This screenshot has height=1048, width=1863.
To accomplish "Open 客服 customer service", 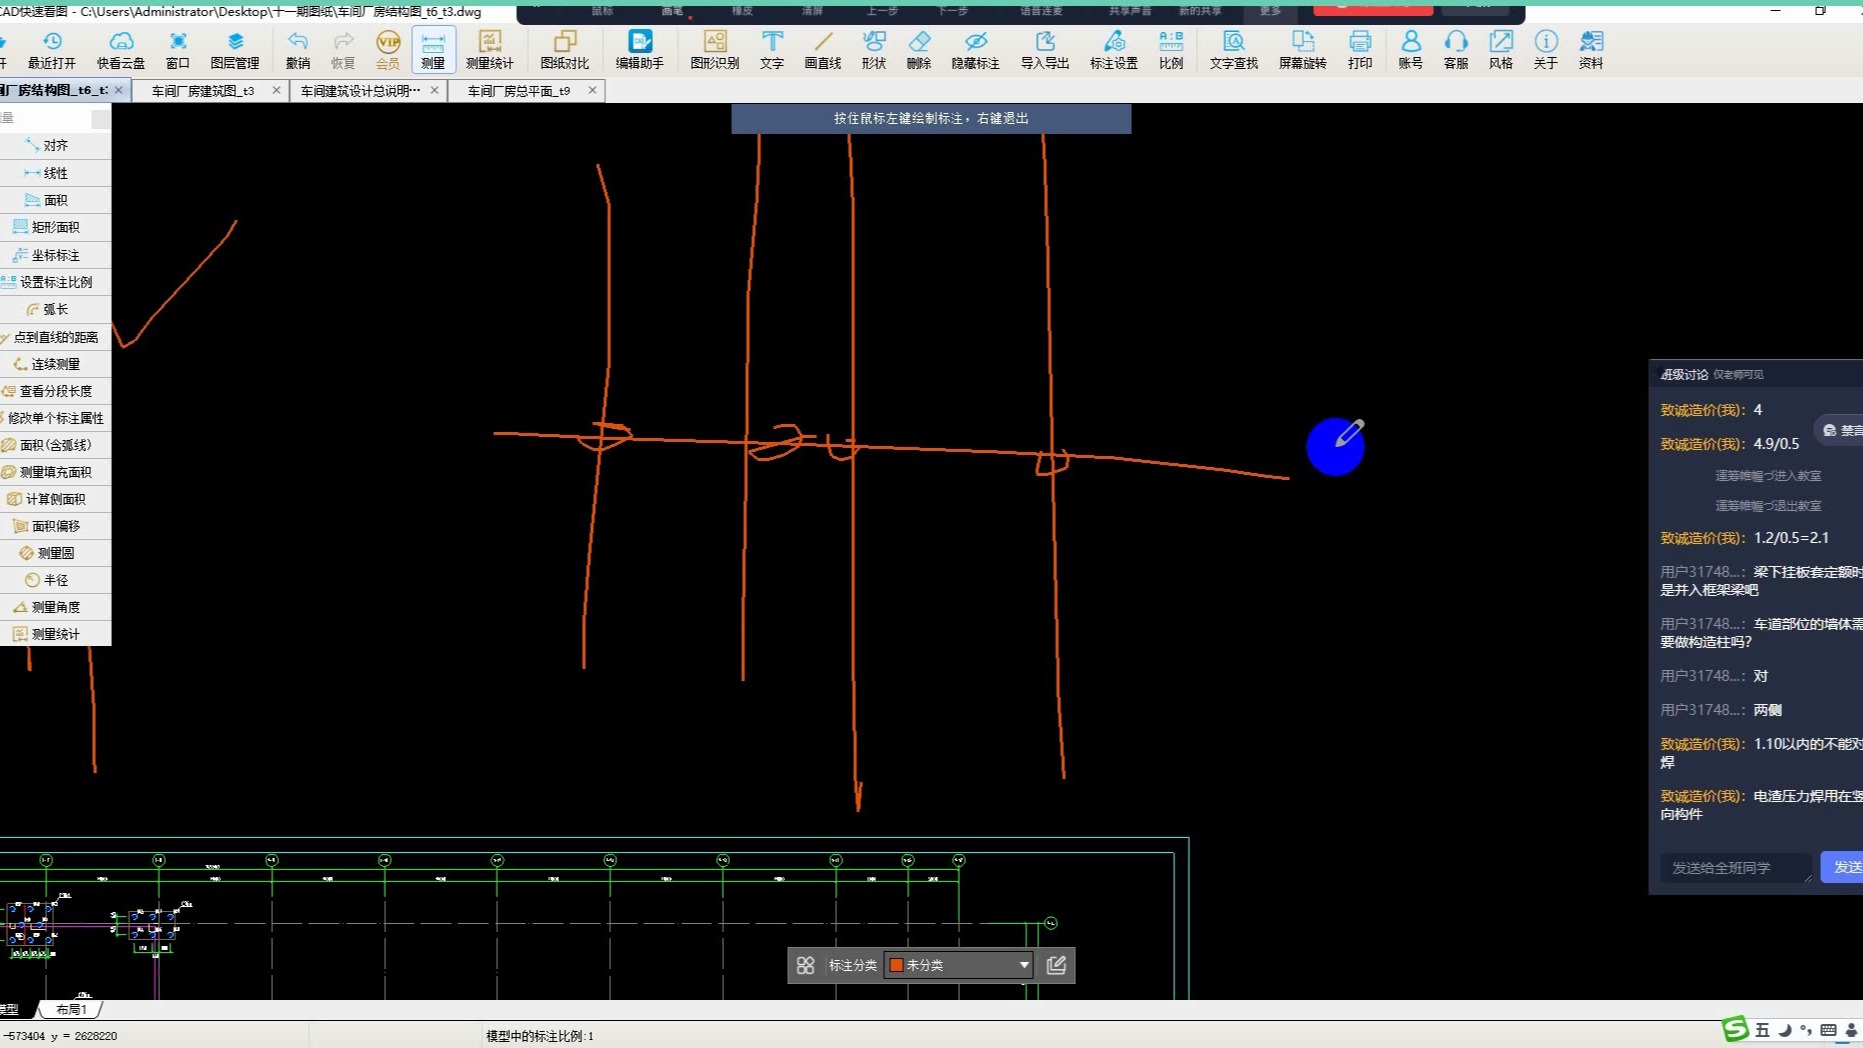I will click(1456, 50).
